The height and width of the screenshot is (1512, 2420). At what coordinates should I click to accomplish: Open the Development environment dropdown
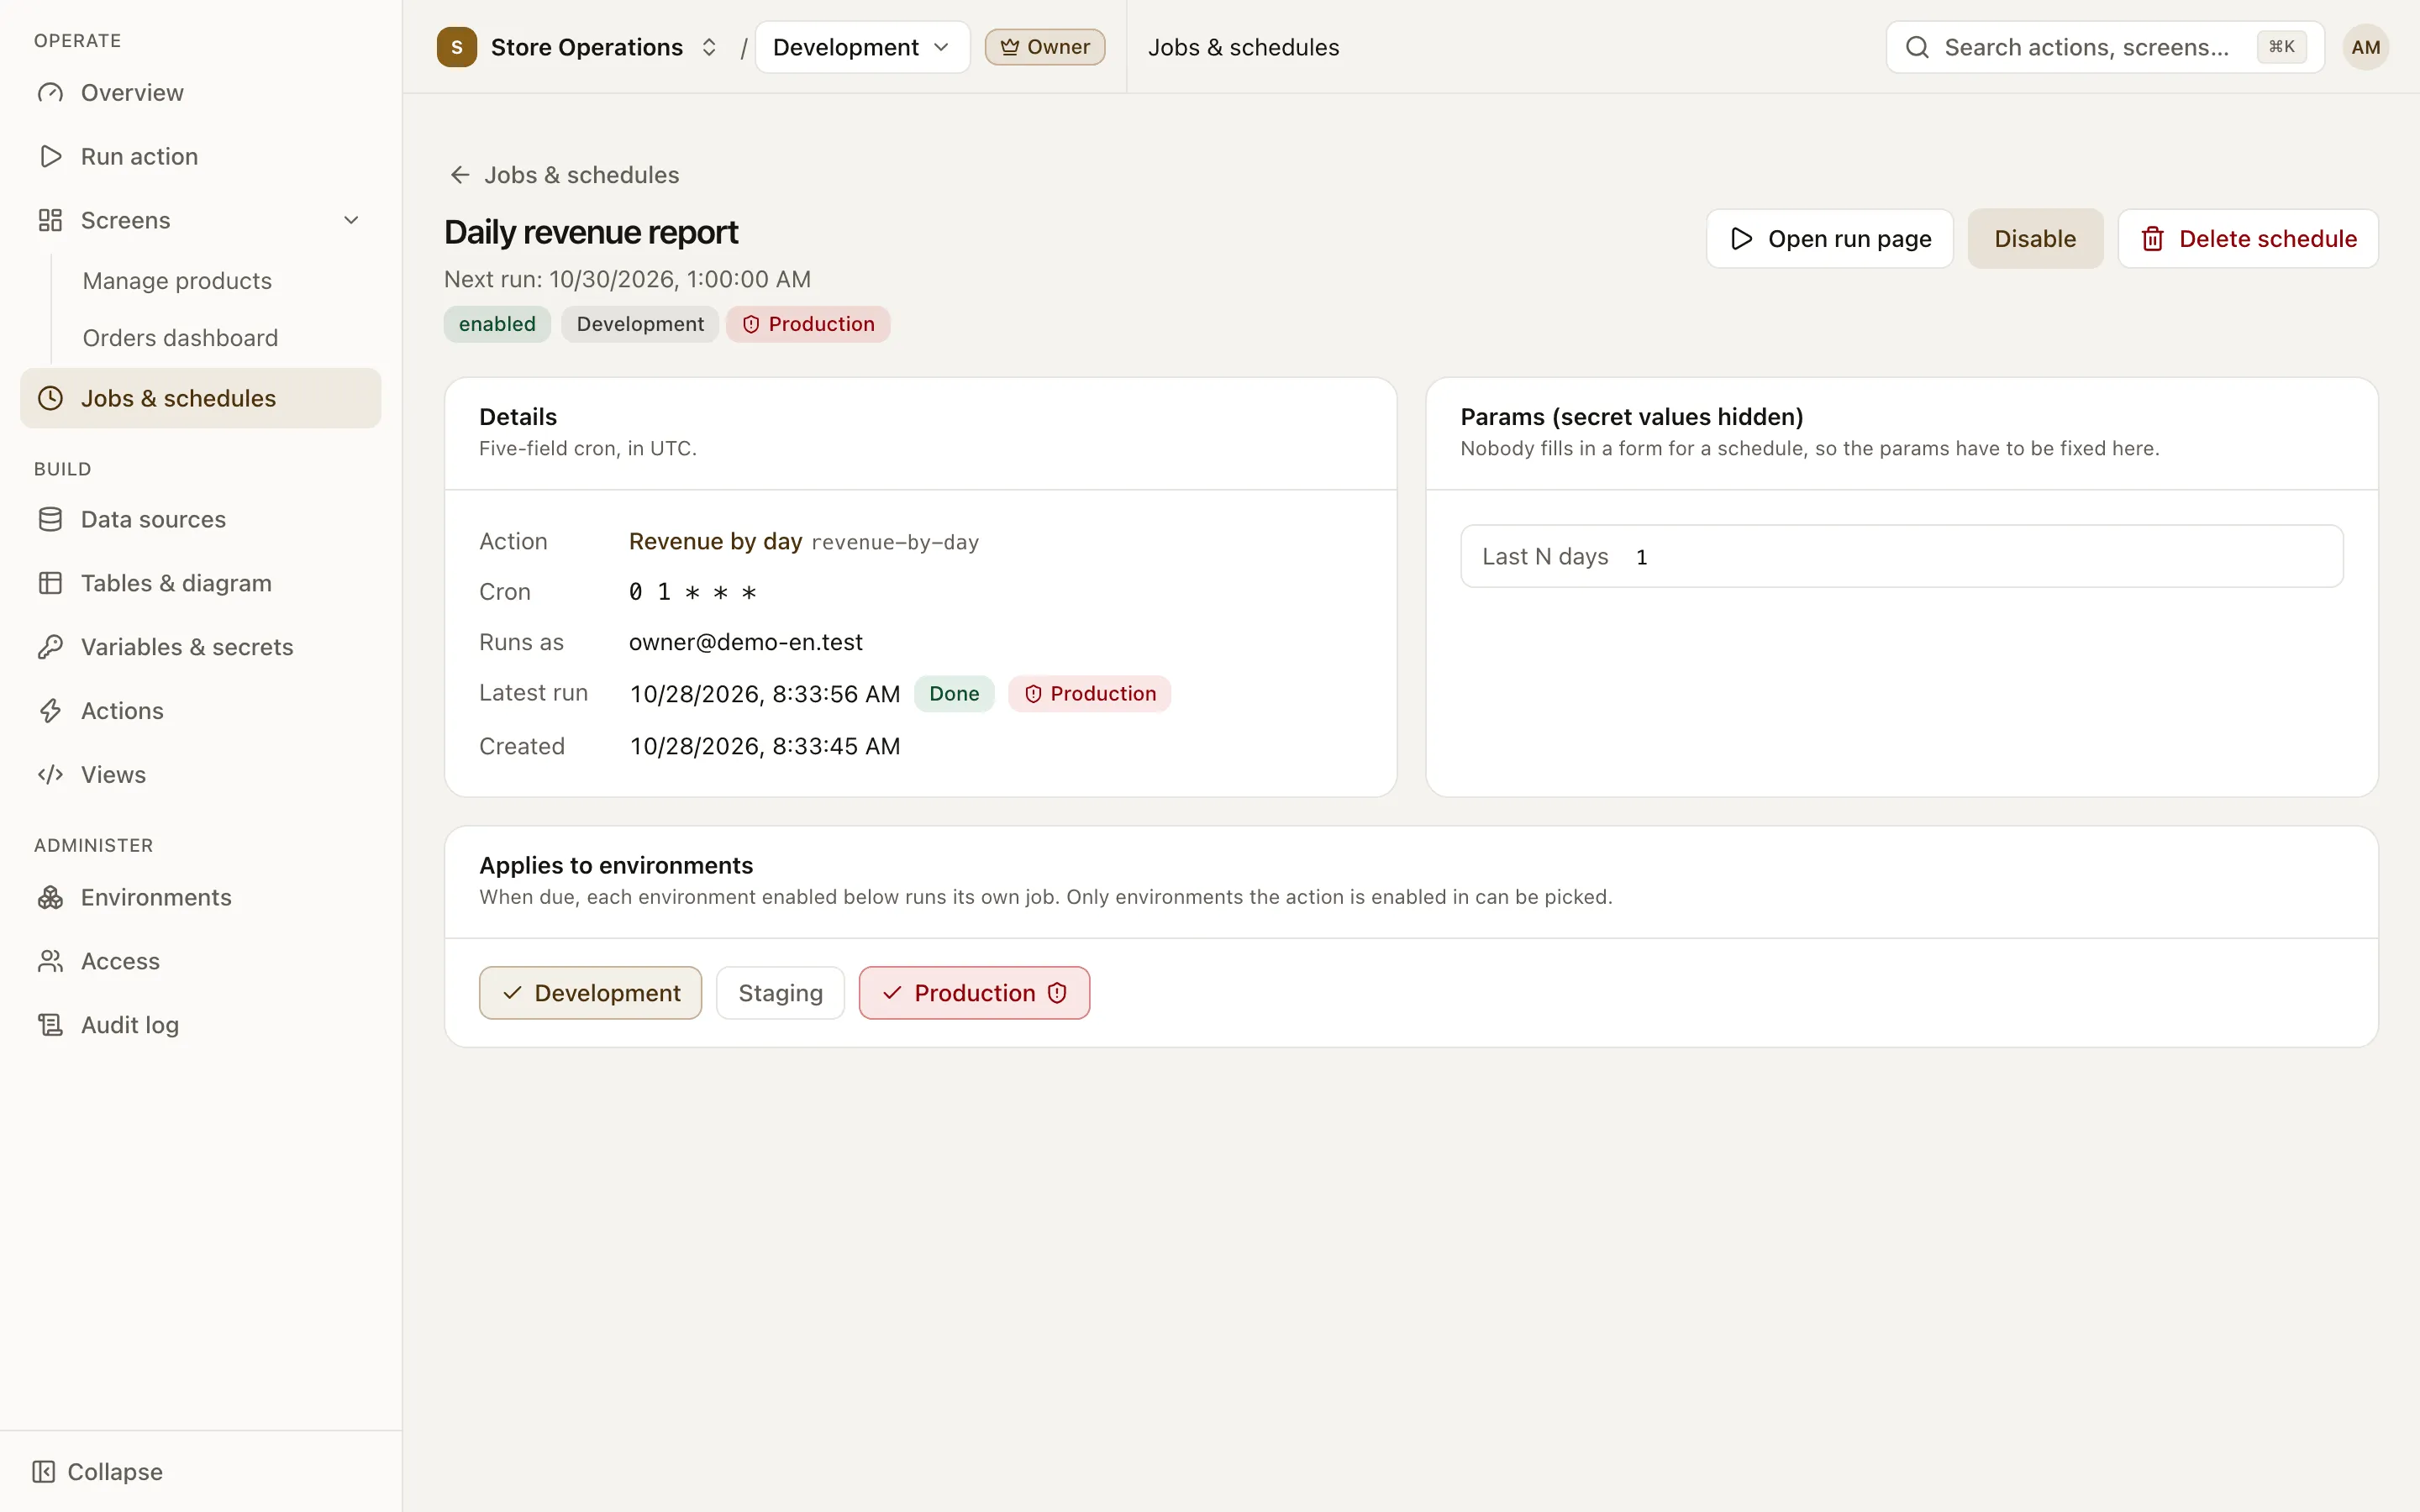[x=862, y=47]
